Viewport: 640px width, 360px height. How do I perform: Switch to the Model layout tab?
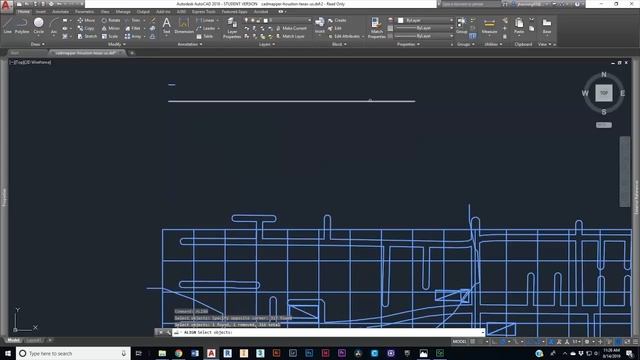(13, 340)
